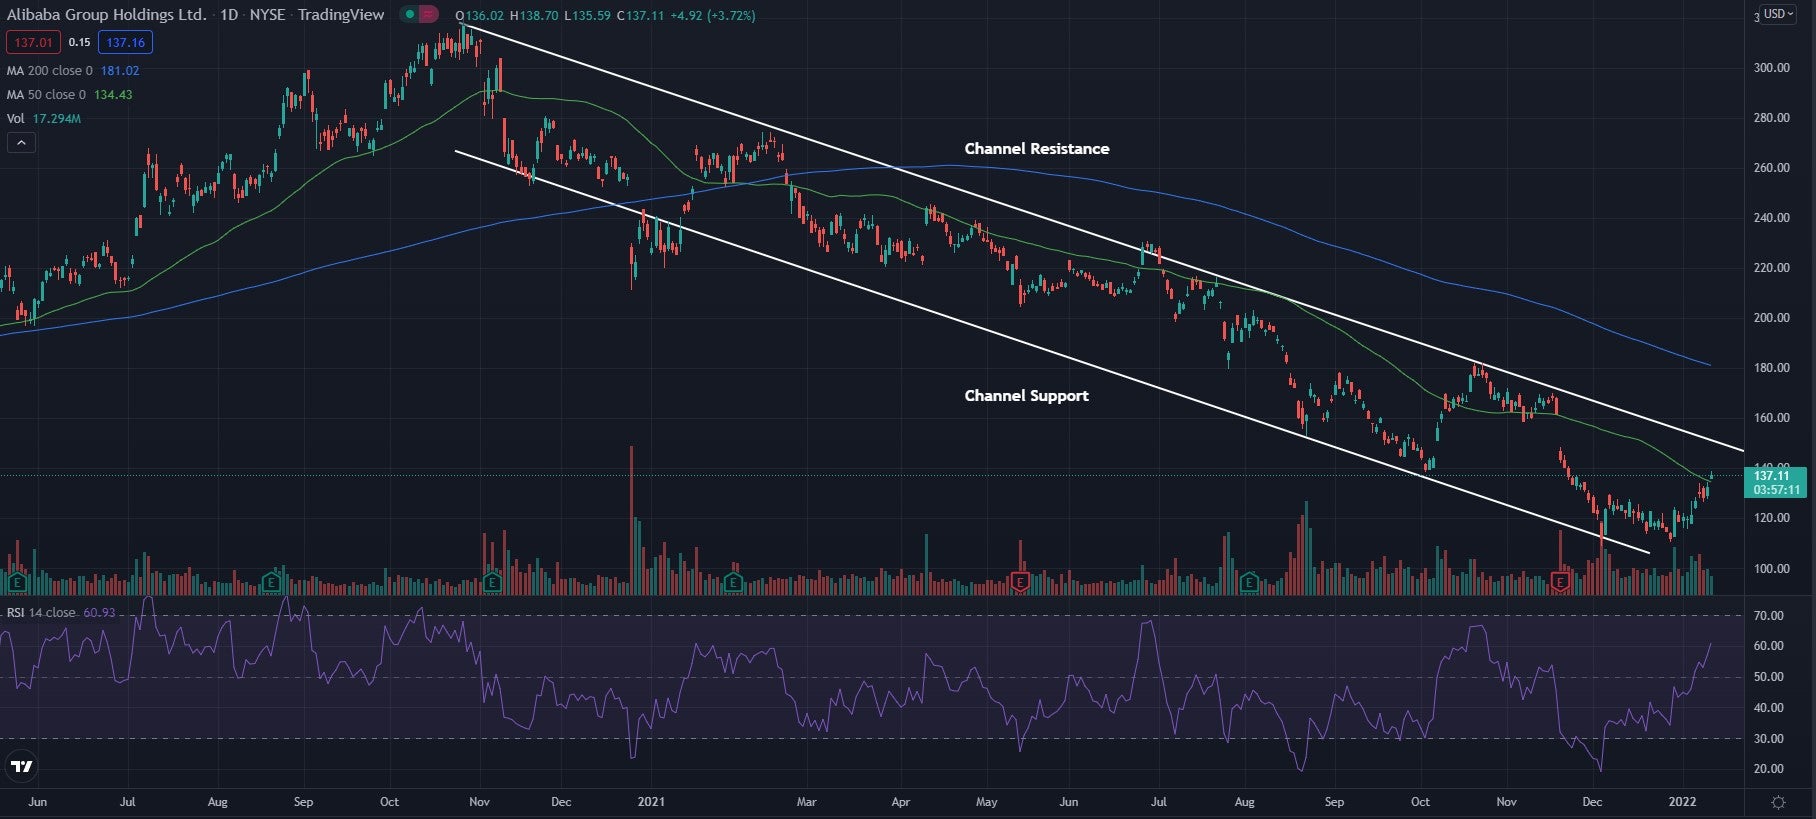Image resolution: width=1816 pixels, height=819 pixels.
Task: Click the Mar label on time axis
Action: [806, 802]
